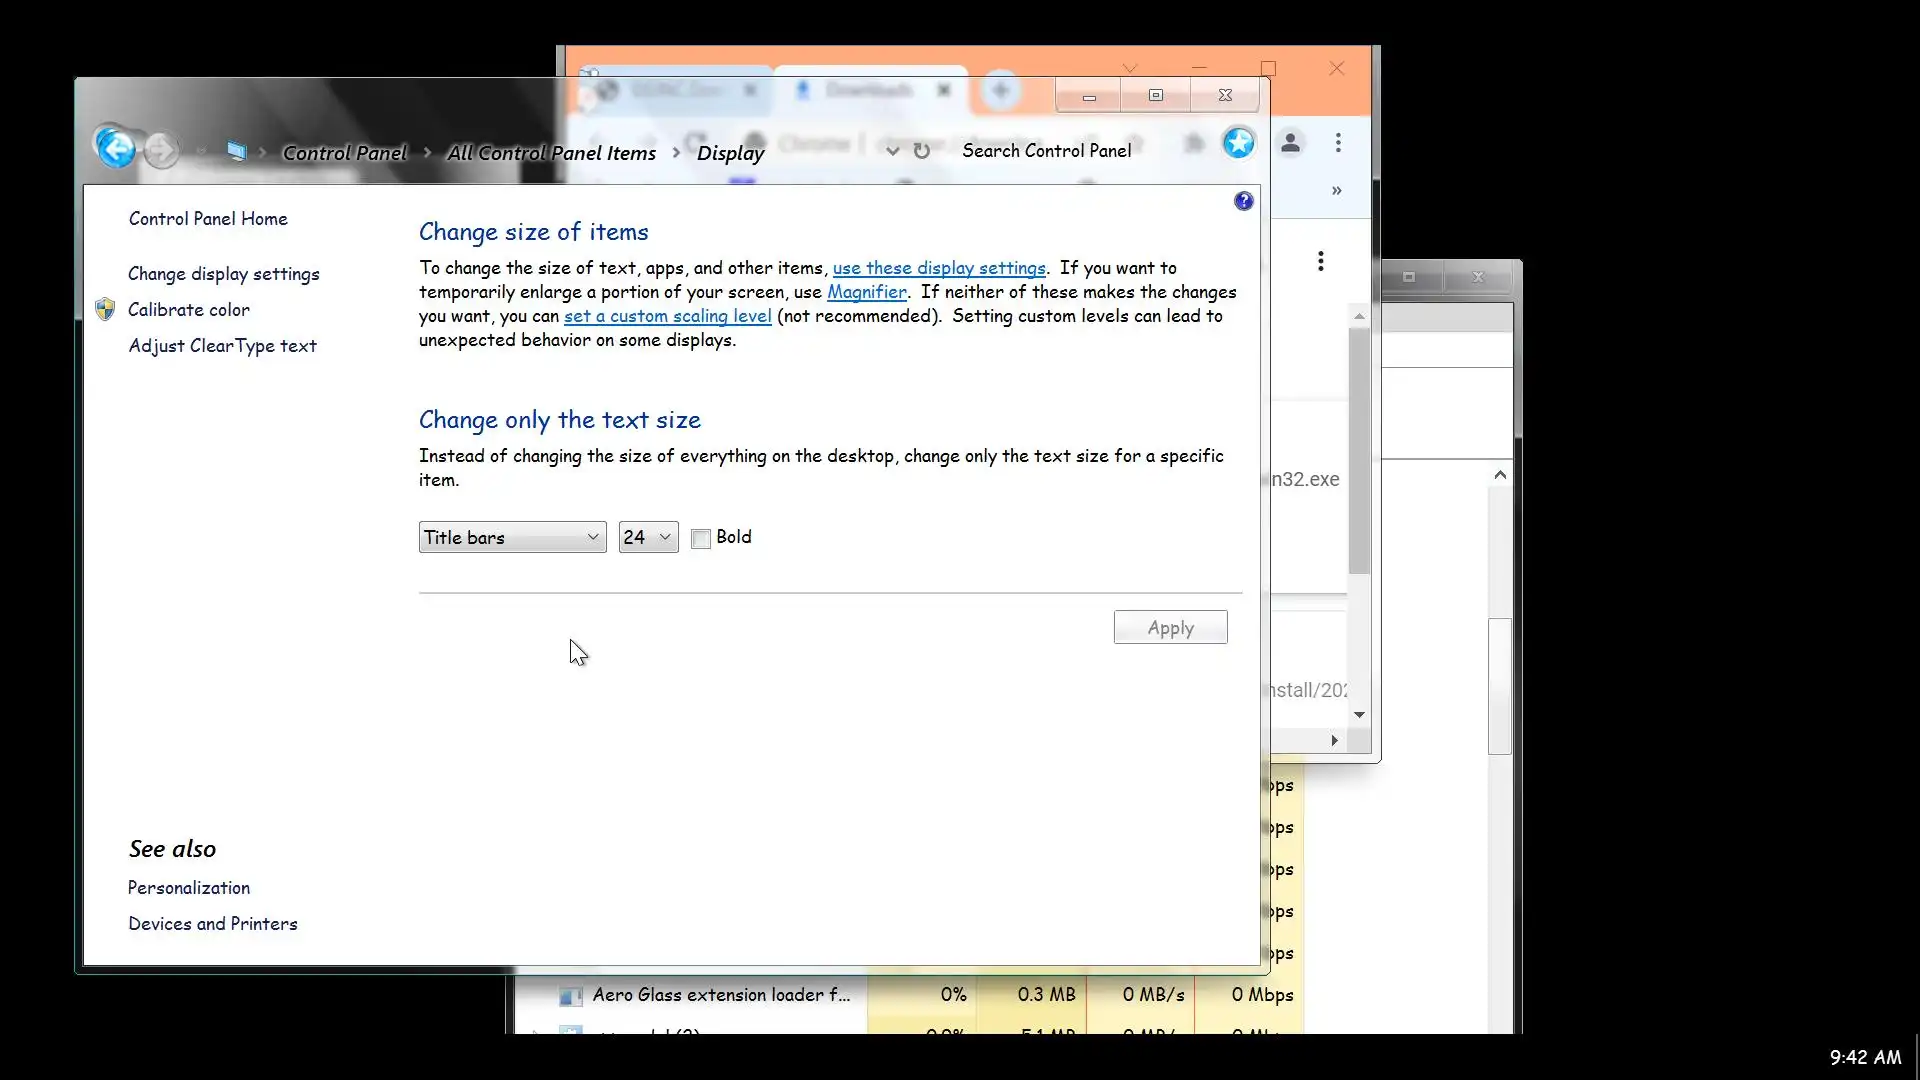The height and width of the screenshot is (1080, 1920).
Task: Expand the address bar history chevron
Action: (x=892, y=151)
